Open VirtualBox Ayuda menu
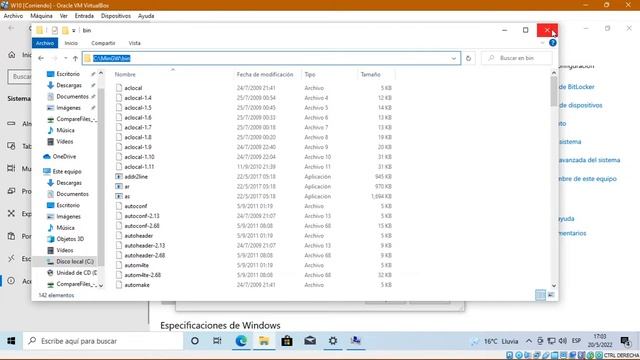Viewport: 640px width, 360px height. pyautogui.click(x=146, y=16)
